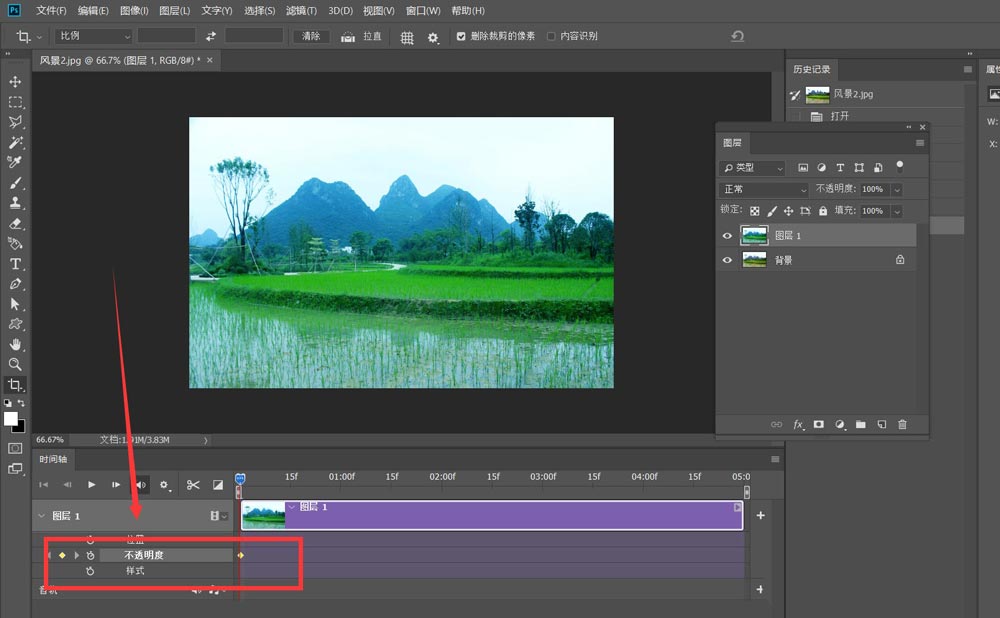Select the Path Selection tool
This screenshot has width=1000, height=618.
coord(15,304)
